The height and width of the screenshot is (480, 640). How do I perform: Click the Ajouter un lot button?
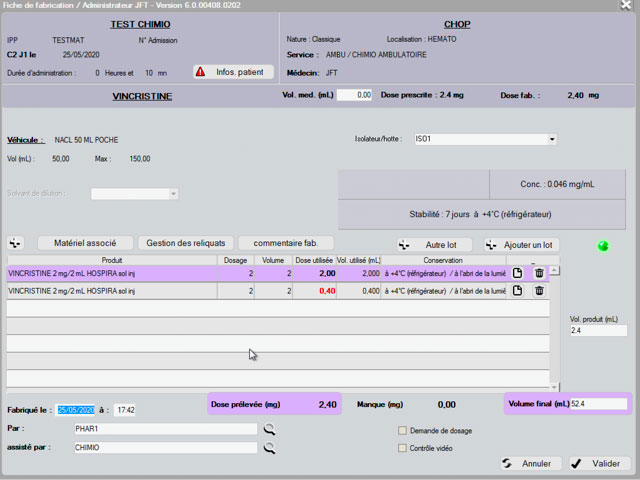(x=522, y=244)
